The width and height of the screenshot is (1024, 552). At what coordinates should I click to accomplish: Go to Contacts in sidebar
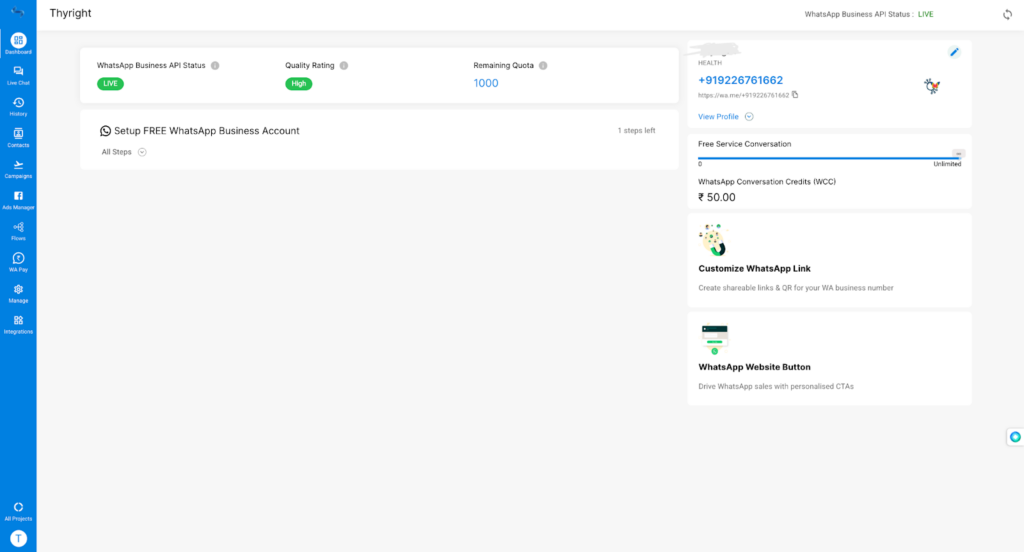(x=18, y=137)
